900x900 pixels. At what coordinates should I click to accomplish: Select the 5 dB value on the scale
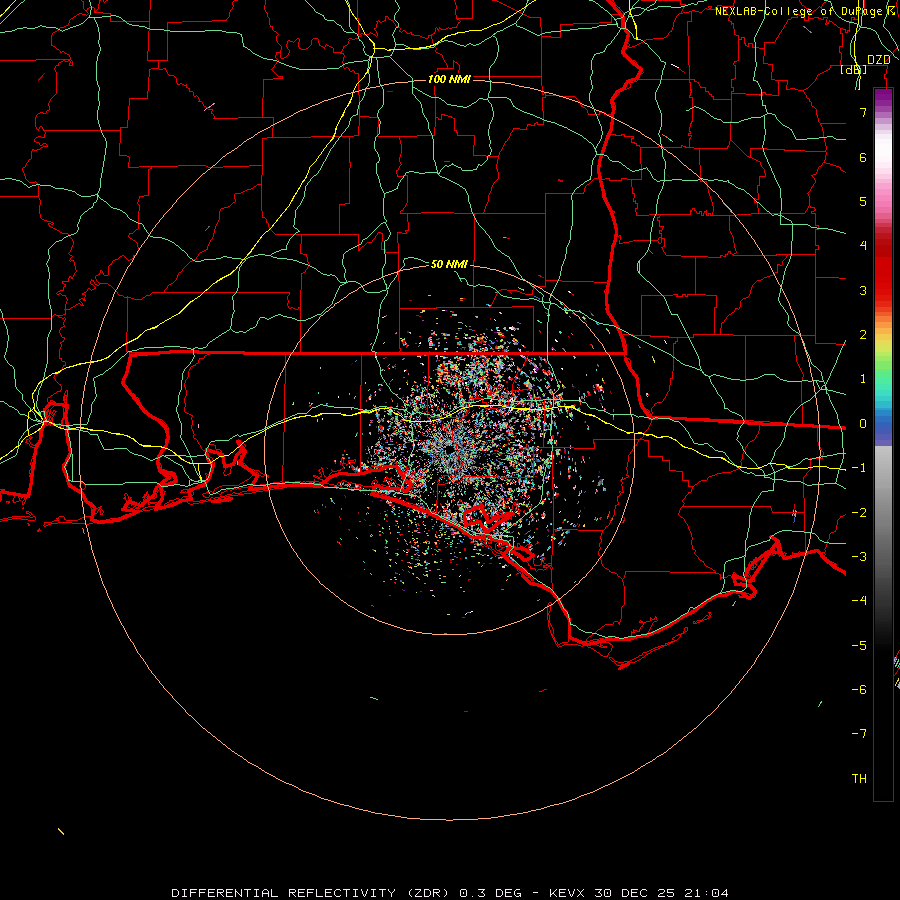click(863, 201)
